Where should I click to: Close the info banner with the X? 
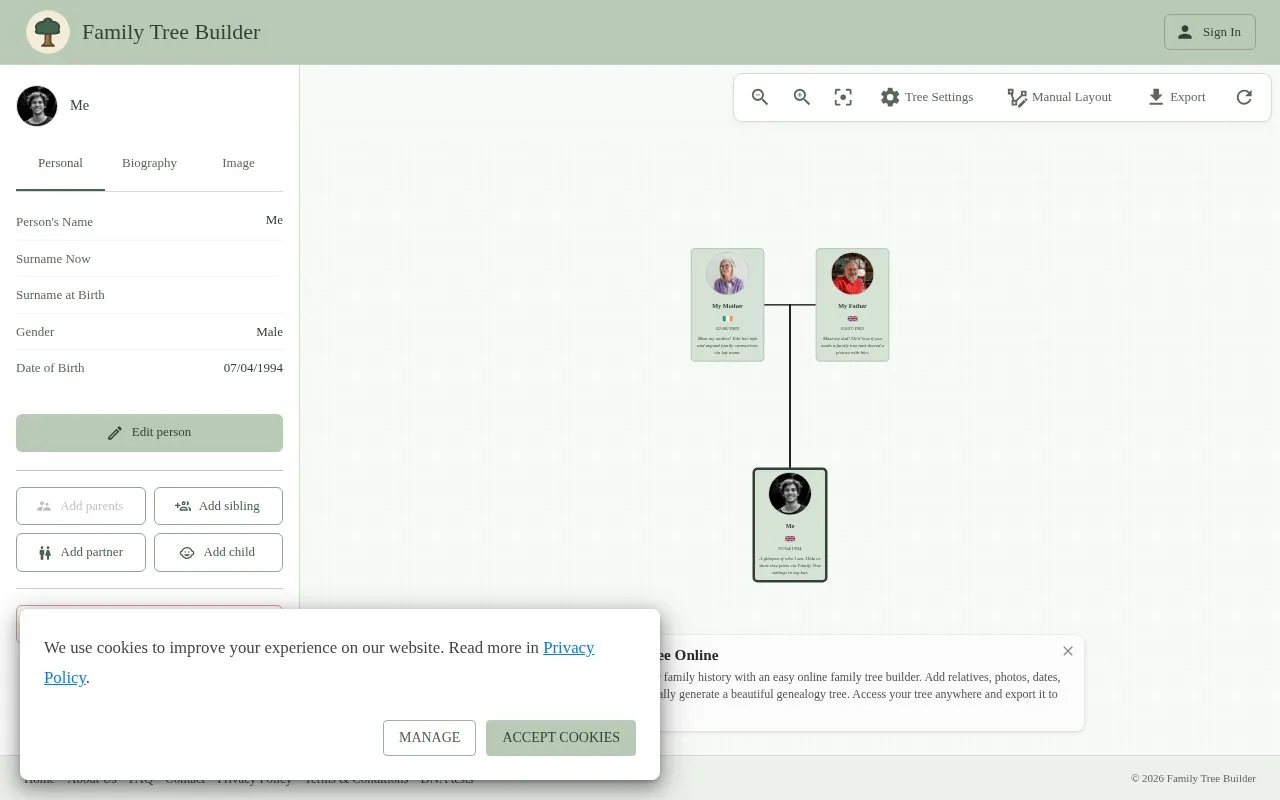coord(1068,651)
